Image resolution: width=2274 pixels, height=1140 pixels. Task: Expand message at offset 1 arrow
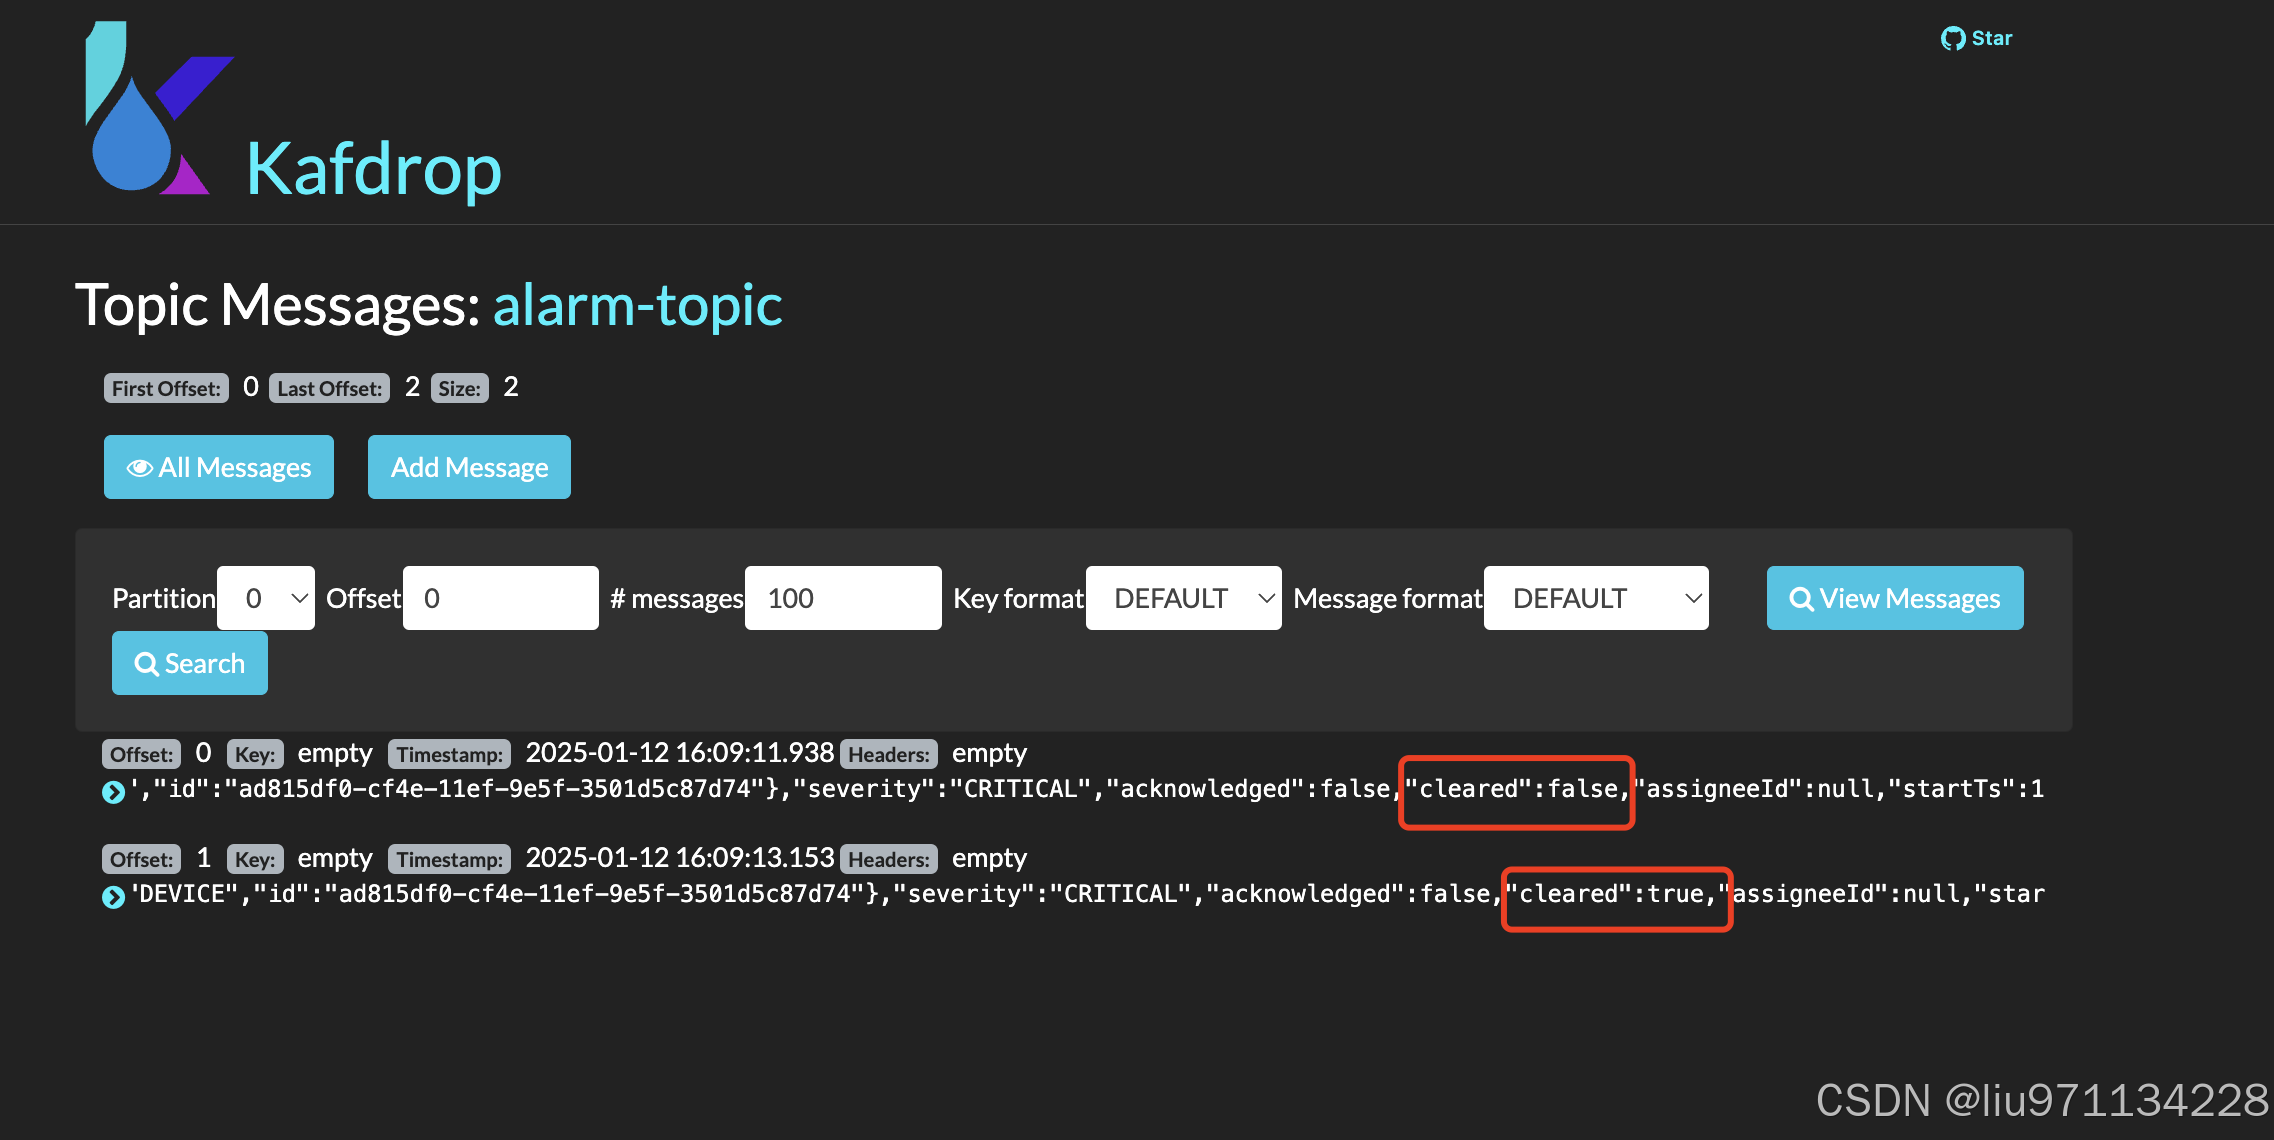(x=113, y=897)
